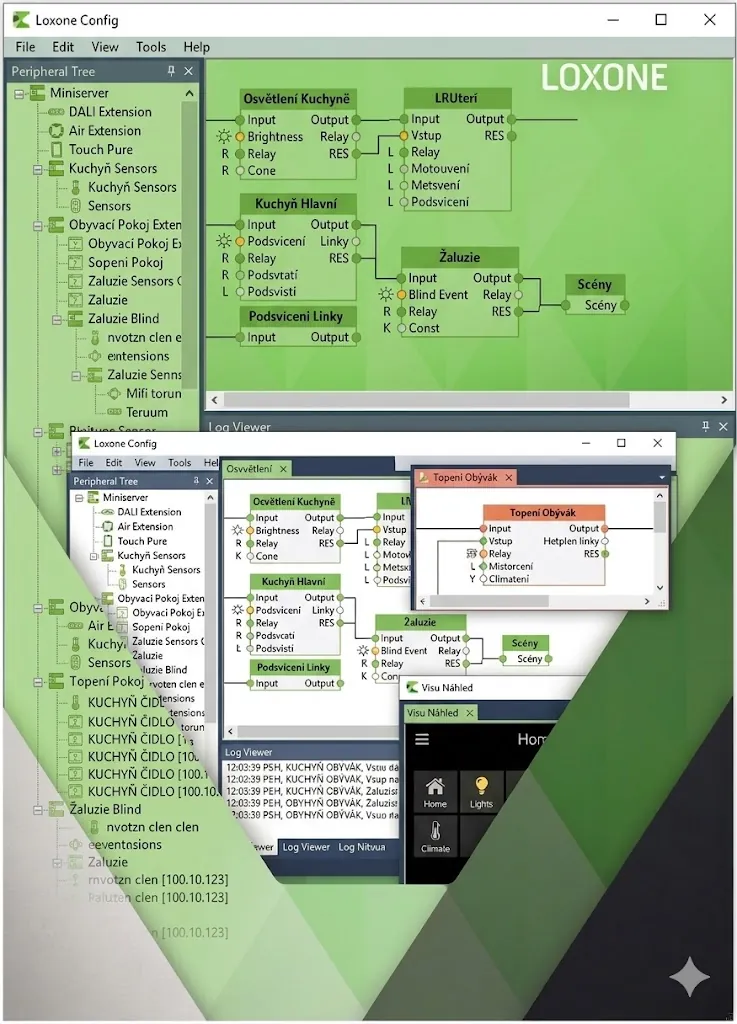Close the Osvvětlení tab
This screenshot has width=737, height=1024.
point(283,469)
